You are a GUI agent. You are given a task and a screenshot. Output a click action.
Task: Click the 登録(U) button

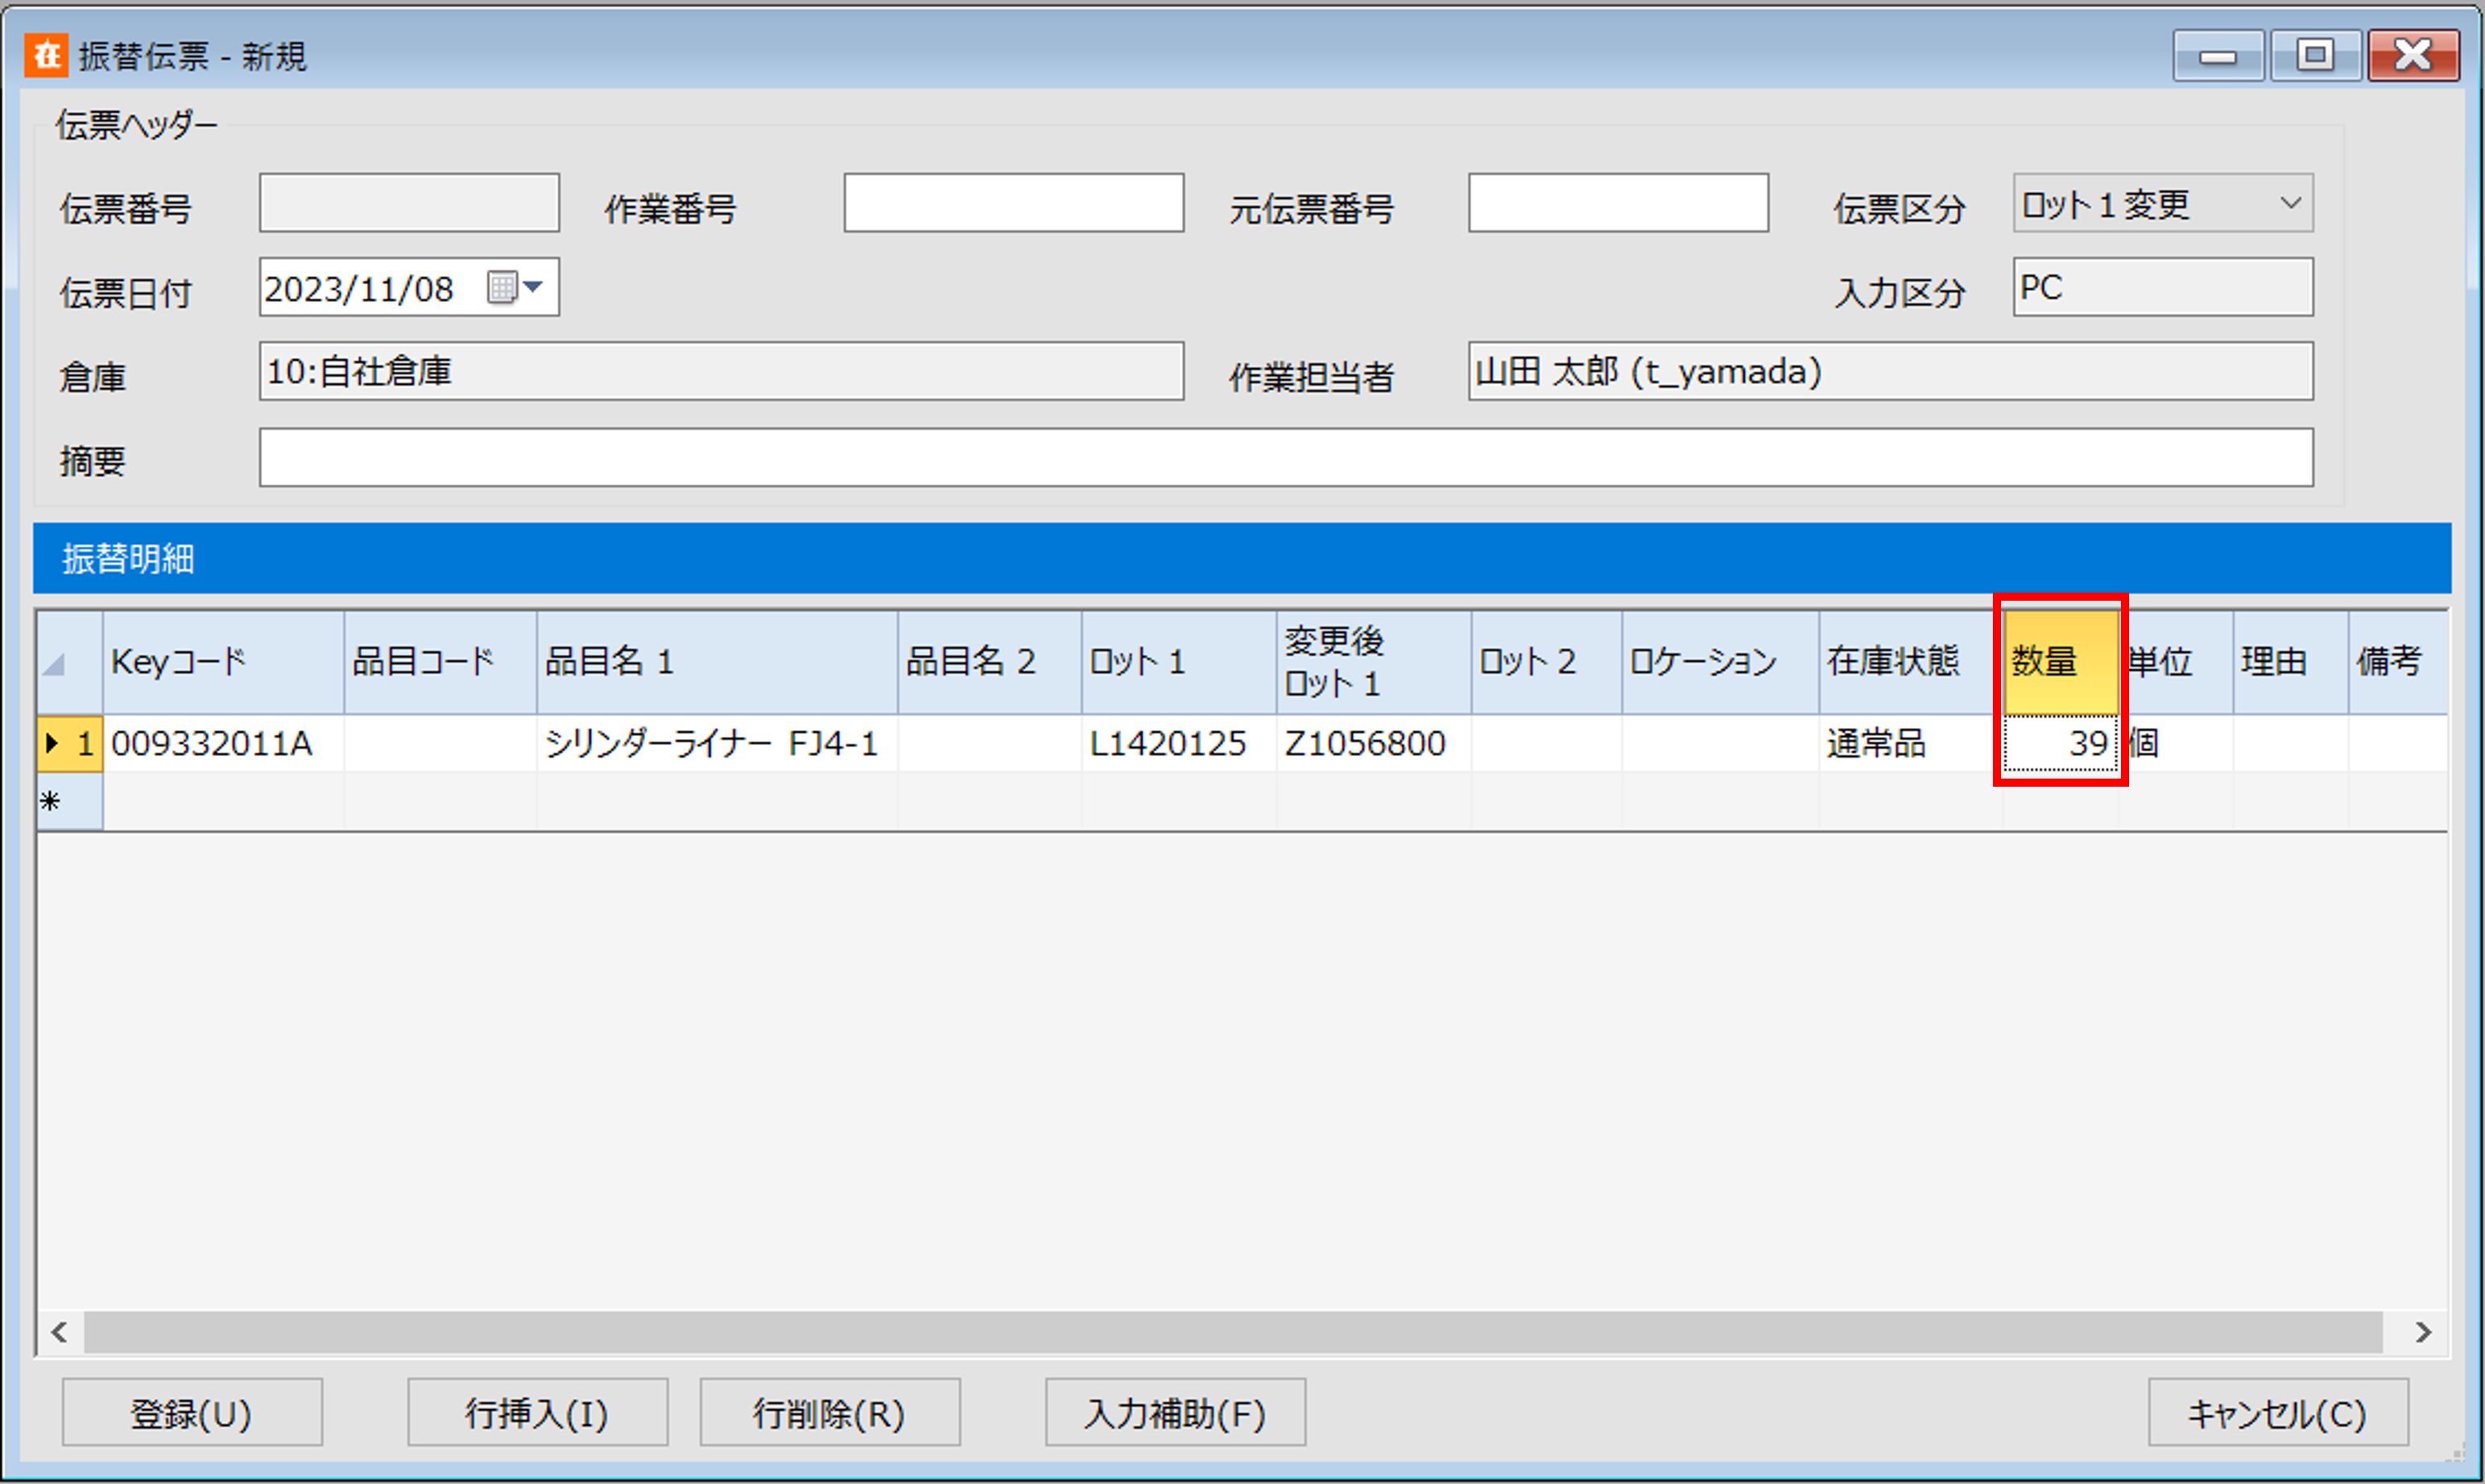point(192,1412)
